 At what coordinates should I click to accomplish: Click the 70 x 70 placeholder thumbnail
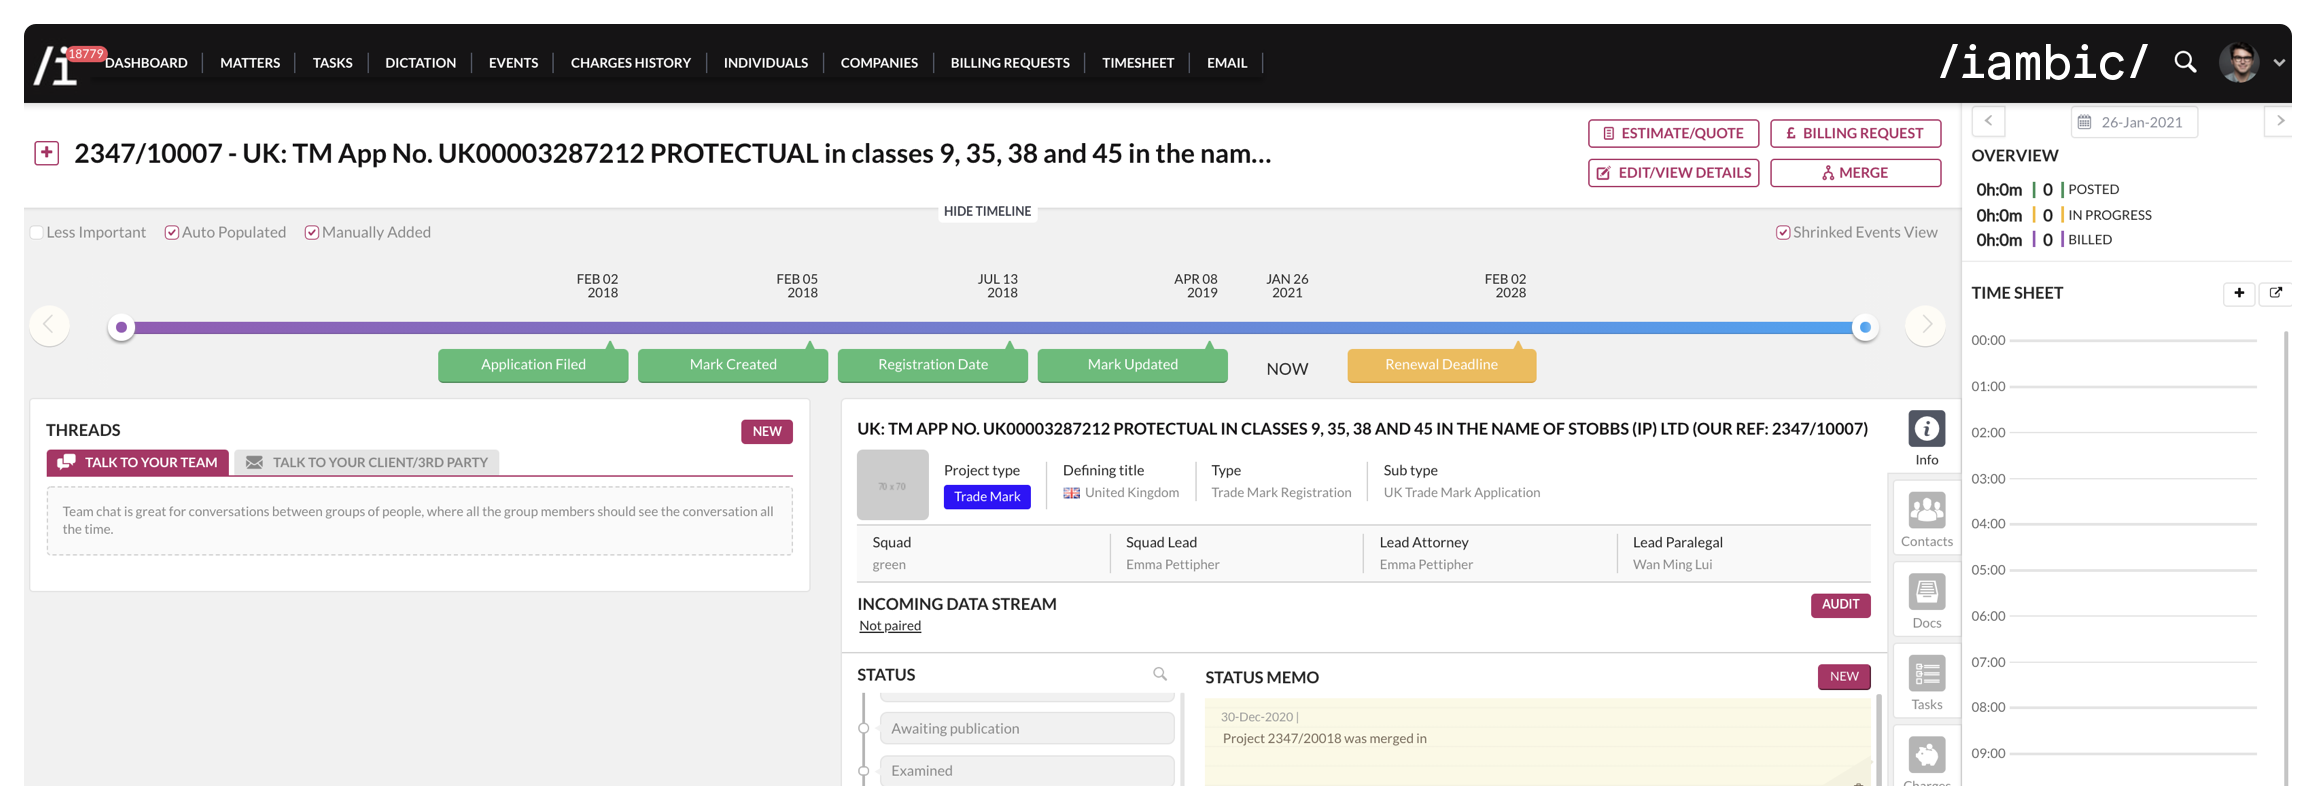tap(892, 485)
